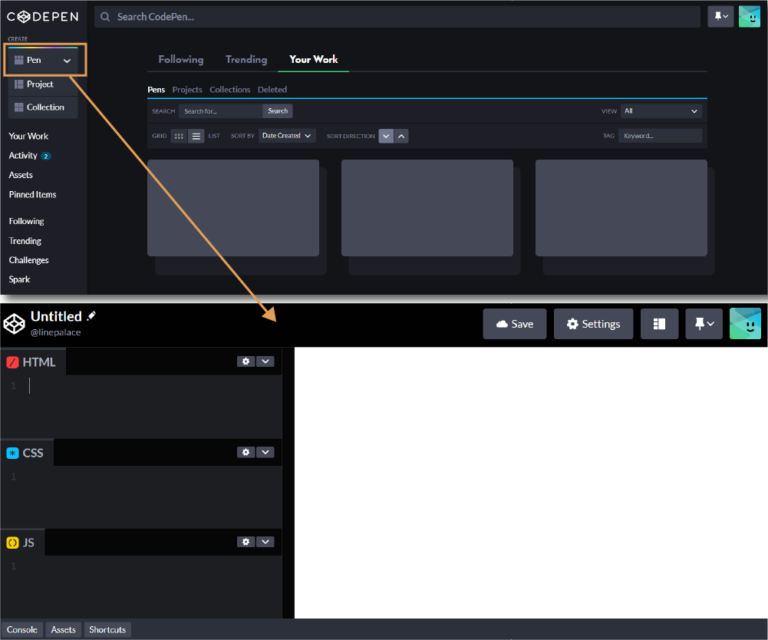Open the first pen placeholder card
This screenshot has height=640, width=768.
click(x=233, y=208)
